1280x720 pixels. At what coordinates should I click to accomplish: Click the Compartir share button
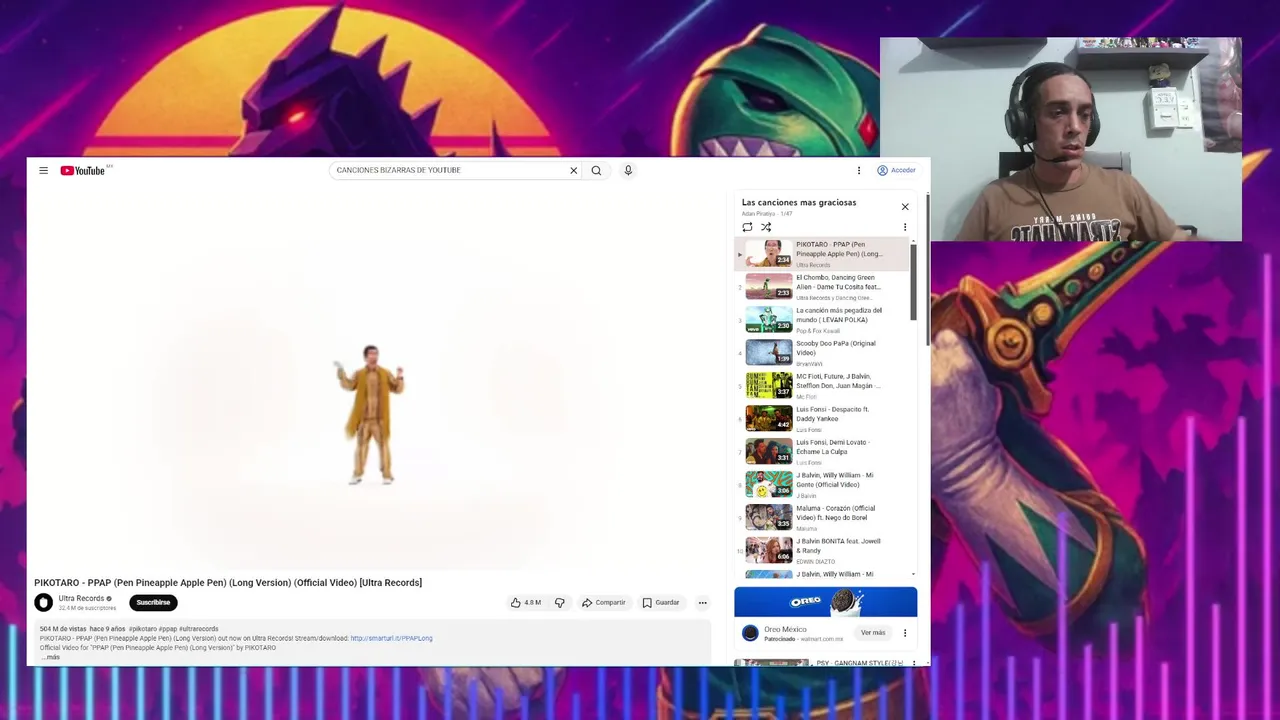604,603
